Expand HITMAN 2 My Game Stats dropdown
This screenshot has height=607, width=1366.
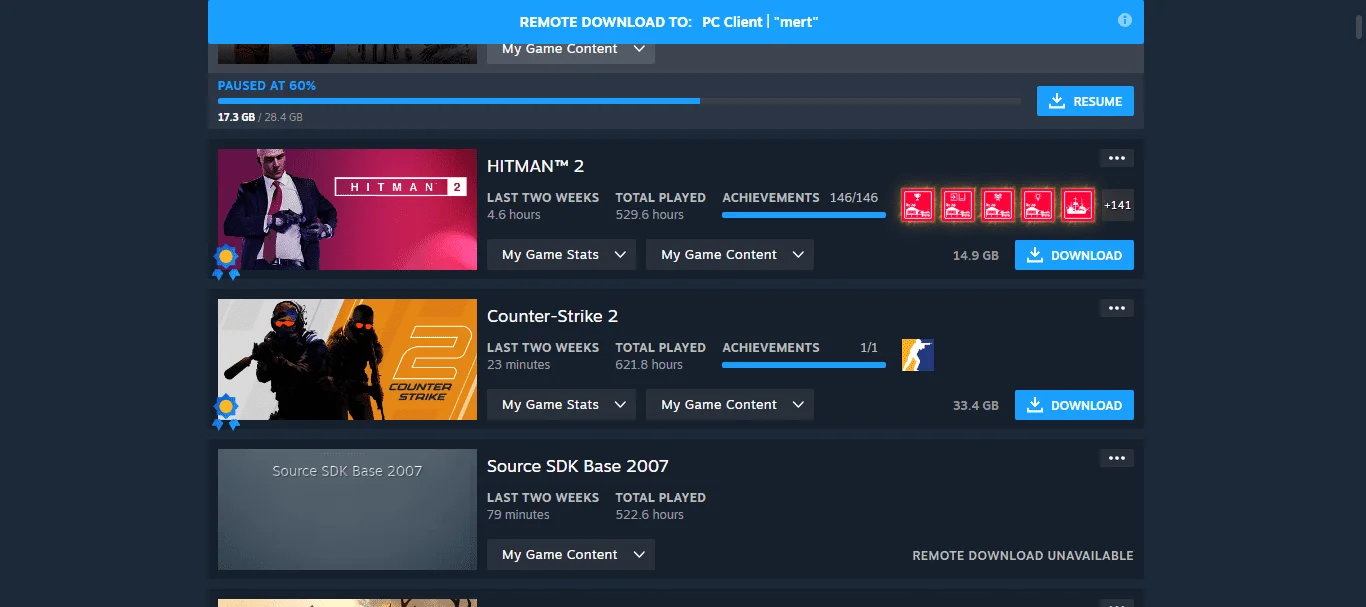[562, 255]
